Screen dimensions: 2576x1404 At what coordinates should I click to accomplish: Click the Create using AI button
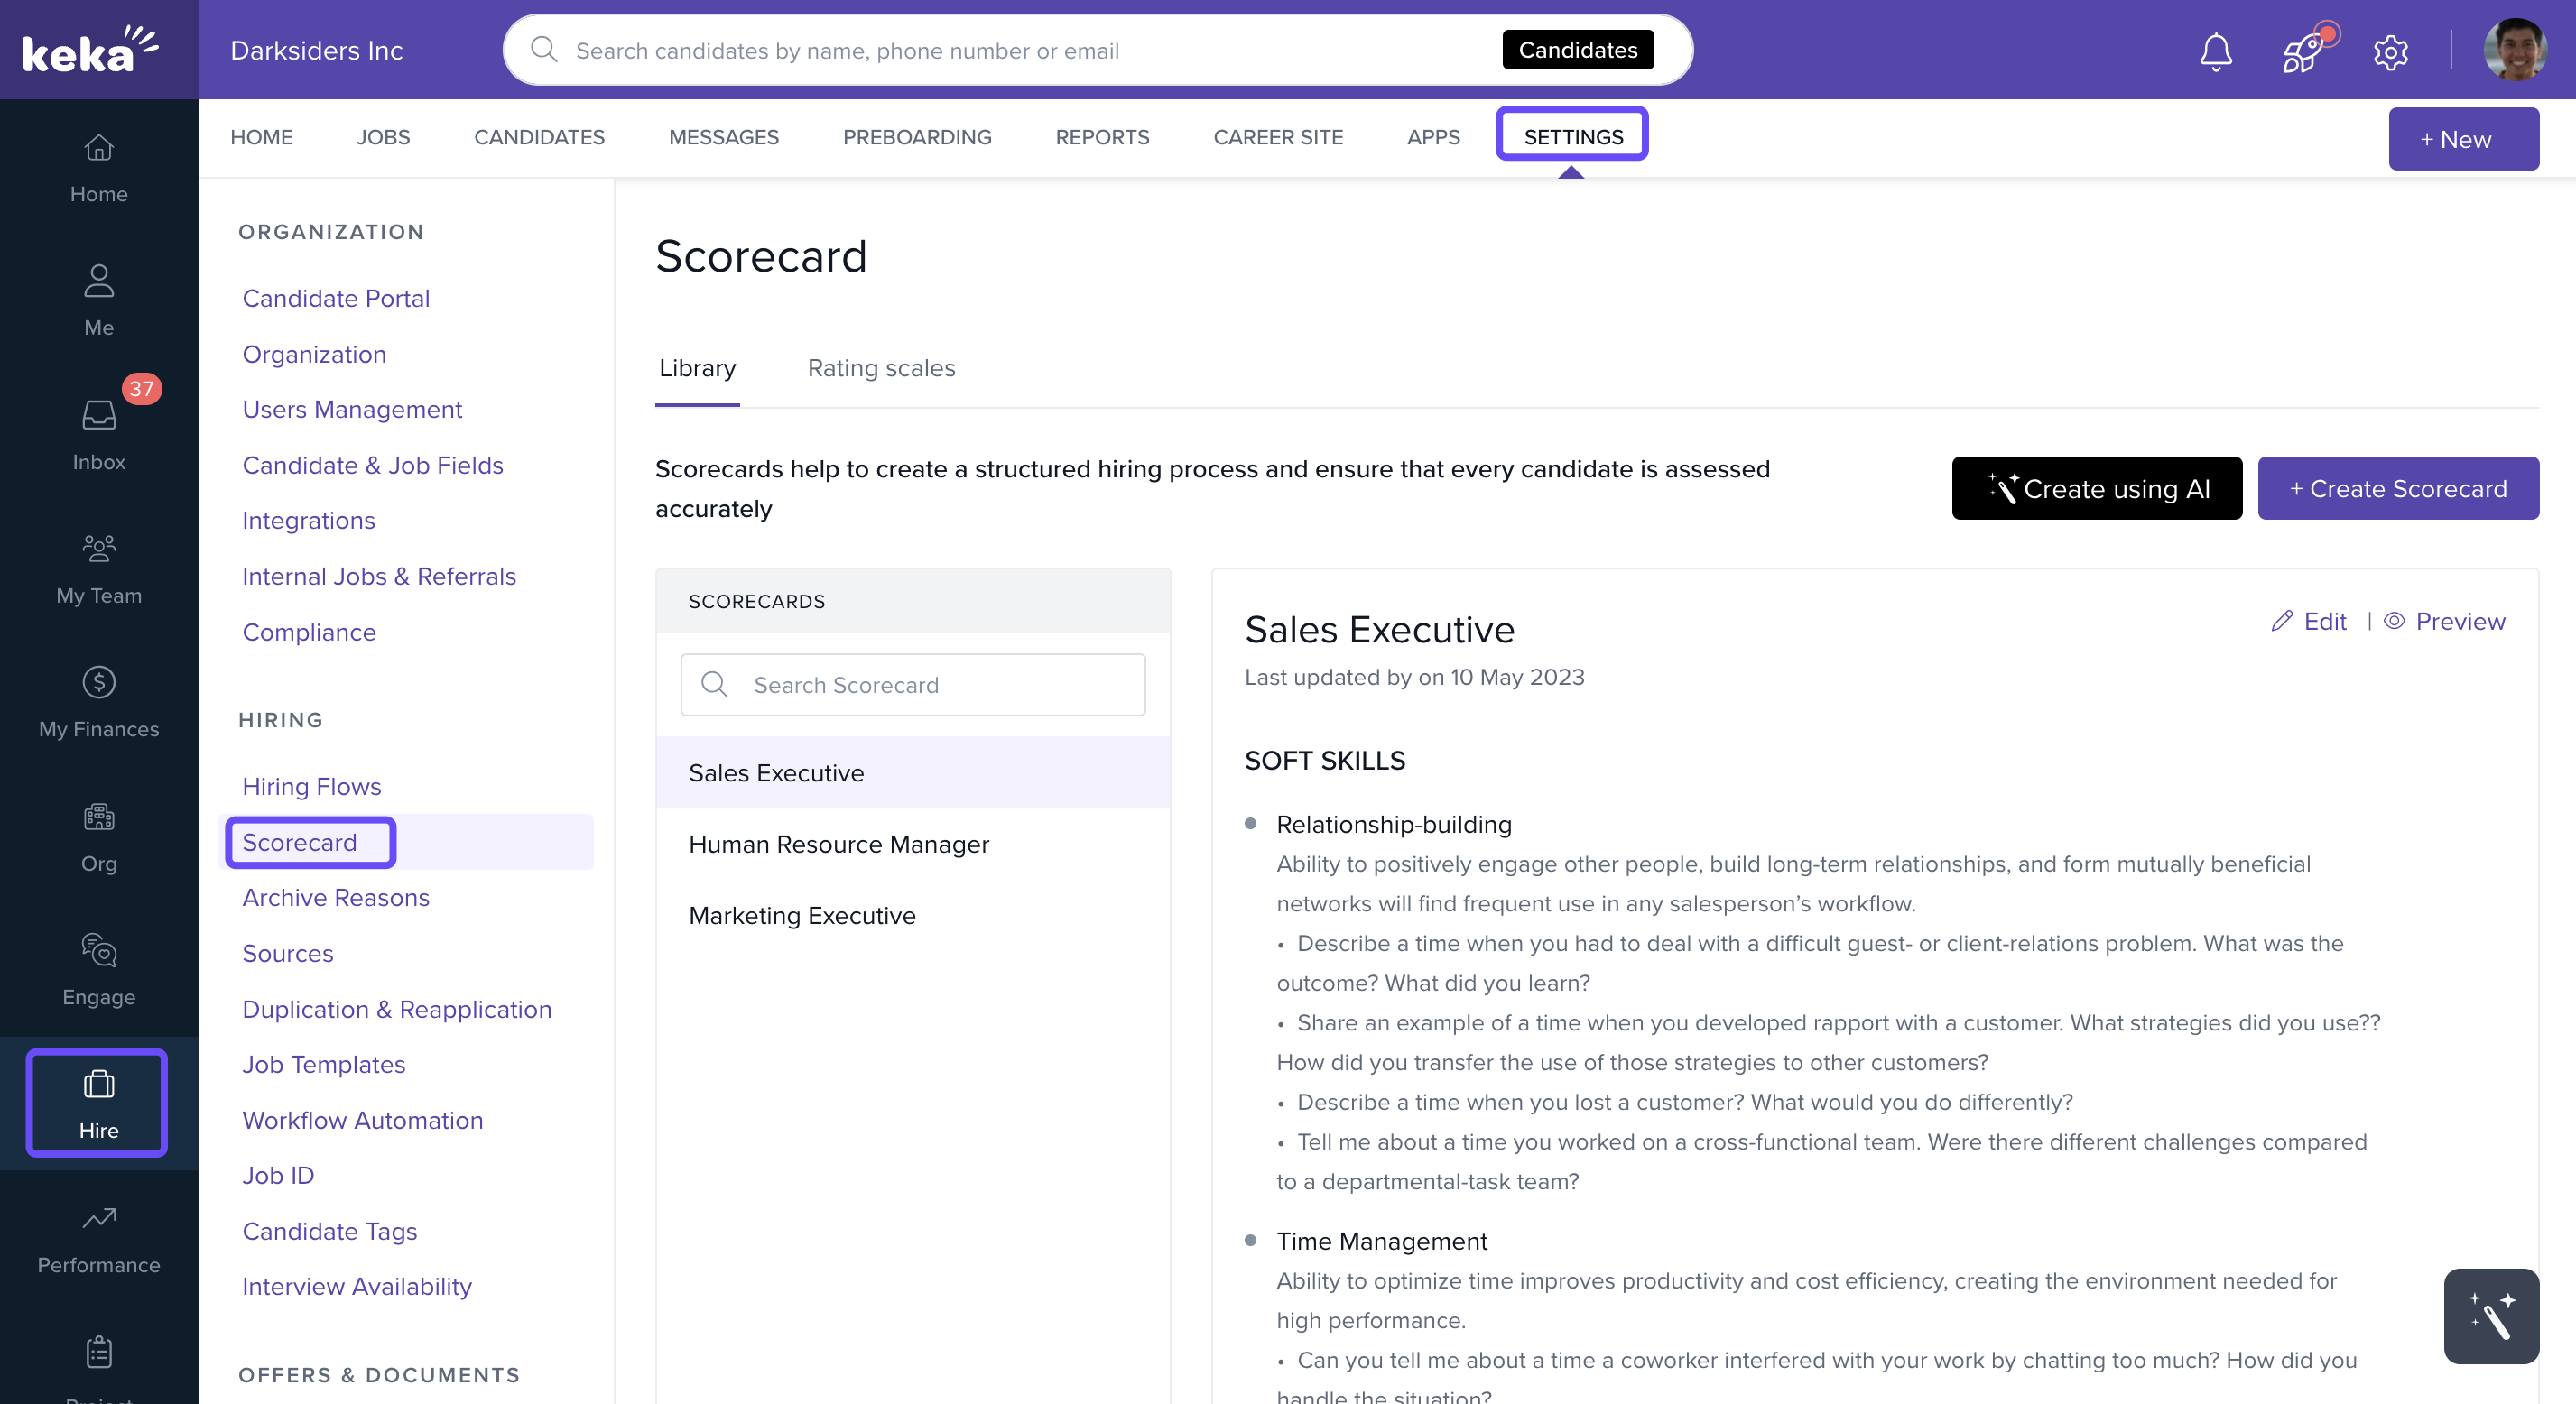(2096, 488)
